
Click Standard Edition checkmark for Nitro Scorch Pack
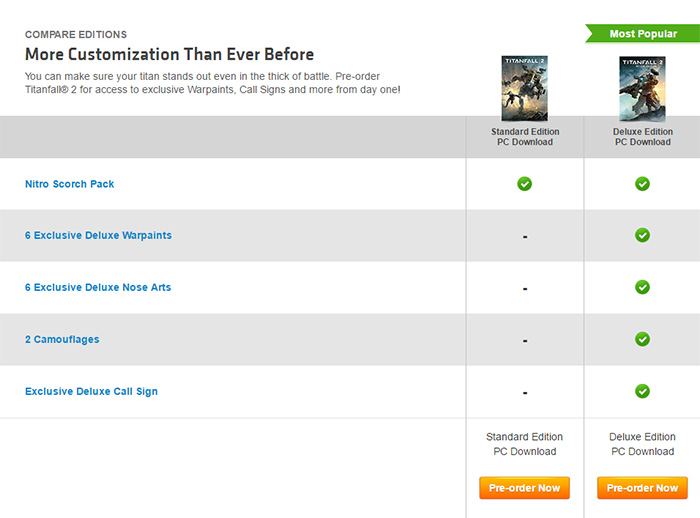pos(525,184)
